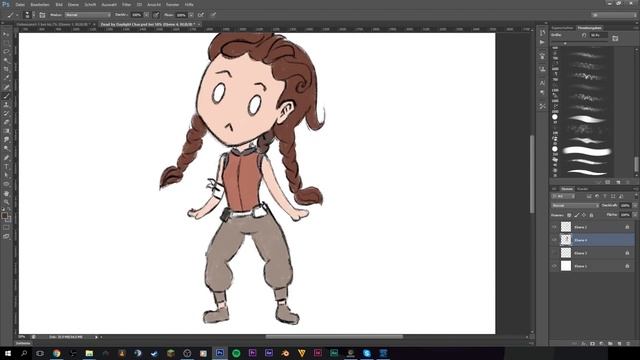Filter layers by pixel layer icon
Screen dimensions: 640x360
(589, 196)
